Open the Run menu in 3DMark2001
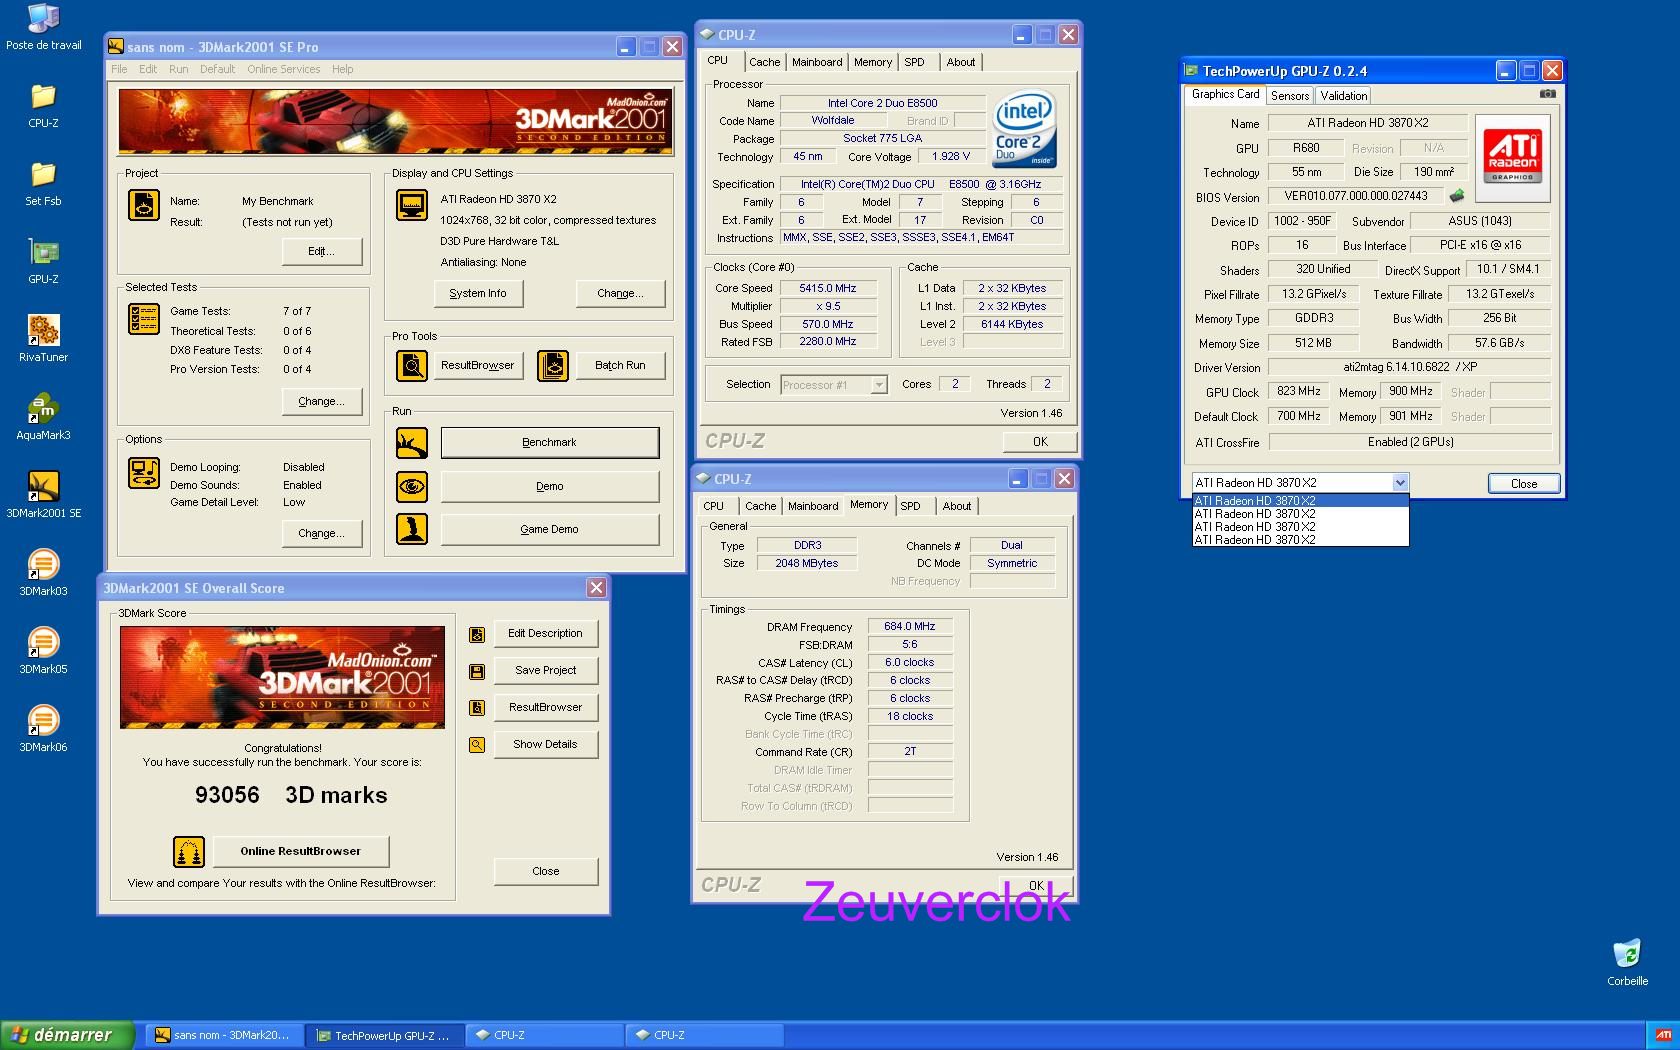 [178, 69]
